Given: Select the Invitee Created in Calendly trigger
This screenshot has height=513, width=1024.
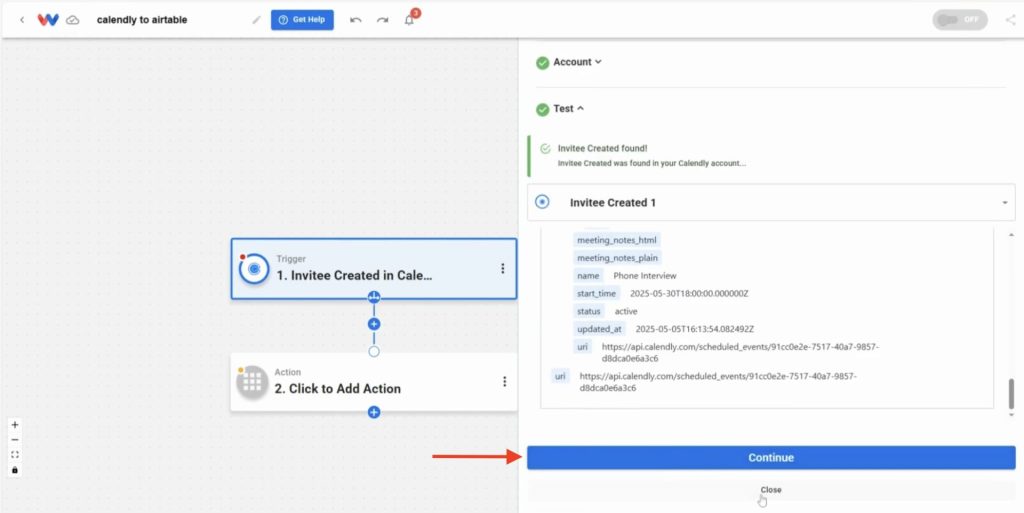Looking at the screenshot, I should pos(374,268).
